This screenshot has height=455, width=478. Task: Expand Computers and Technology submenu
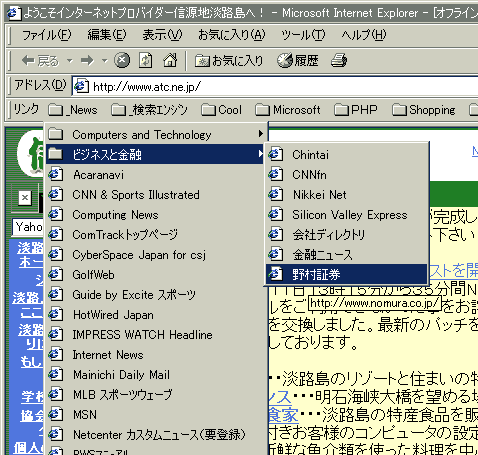[156, 135]
